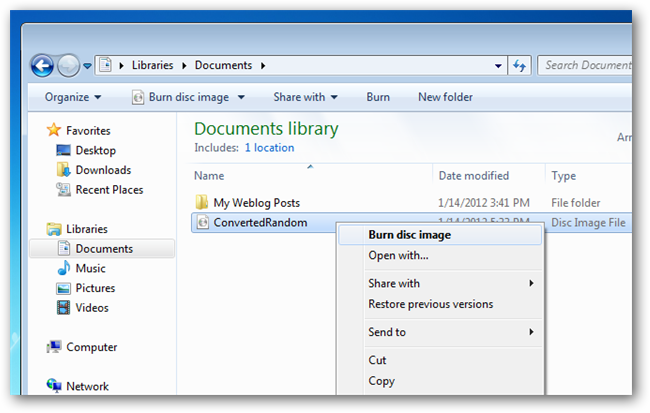Open Downloads from Favorites
This screenshot has width=650, height=413.
[x=103, y=170]
